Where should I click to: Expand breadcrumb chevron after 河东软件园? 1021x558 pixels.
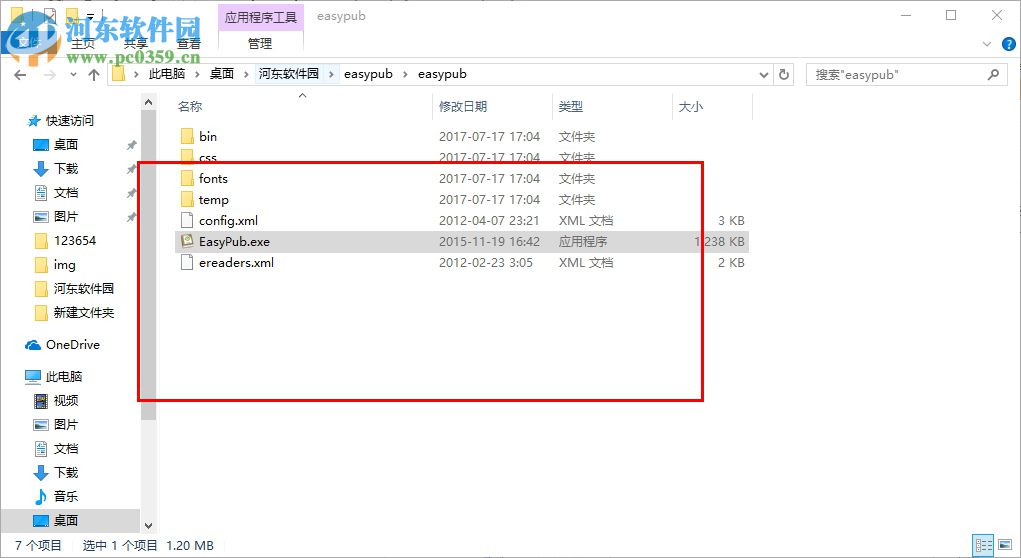[331, 74]
